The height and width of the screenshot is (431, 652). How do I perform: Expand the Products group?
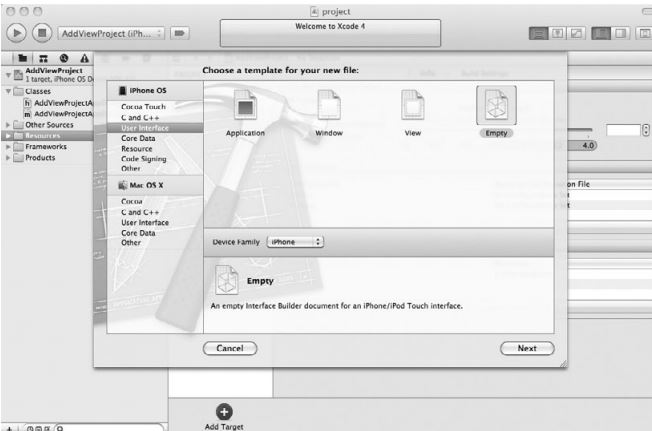8,158
